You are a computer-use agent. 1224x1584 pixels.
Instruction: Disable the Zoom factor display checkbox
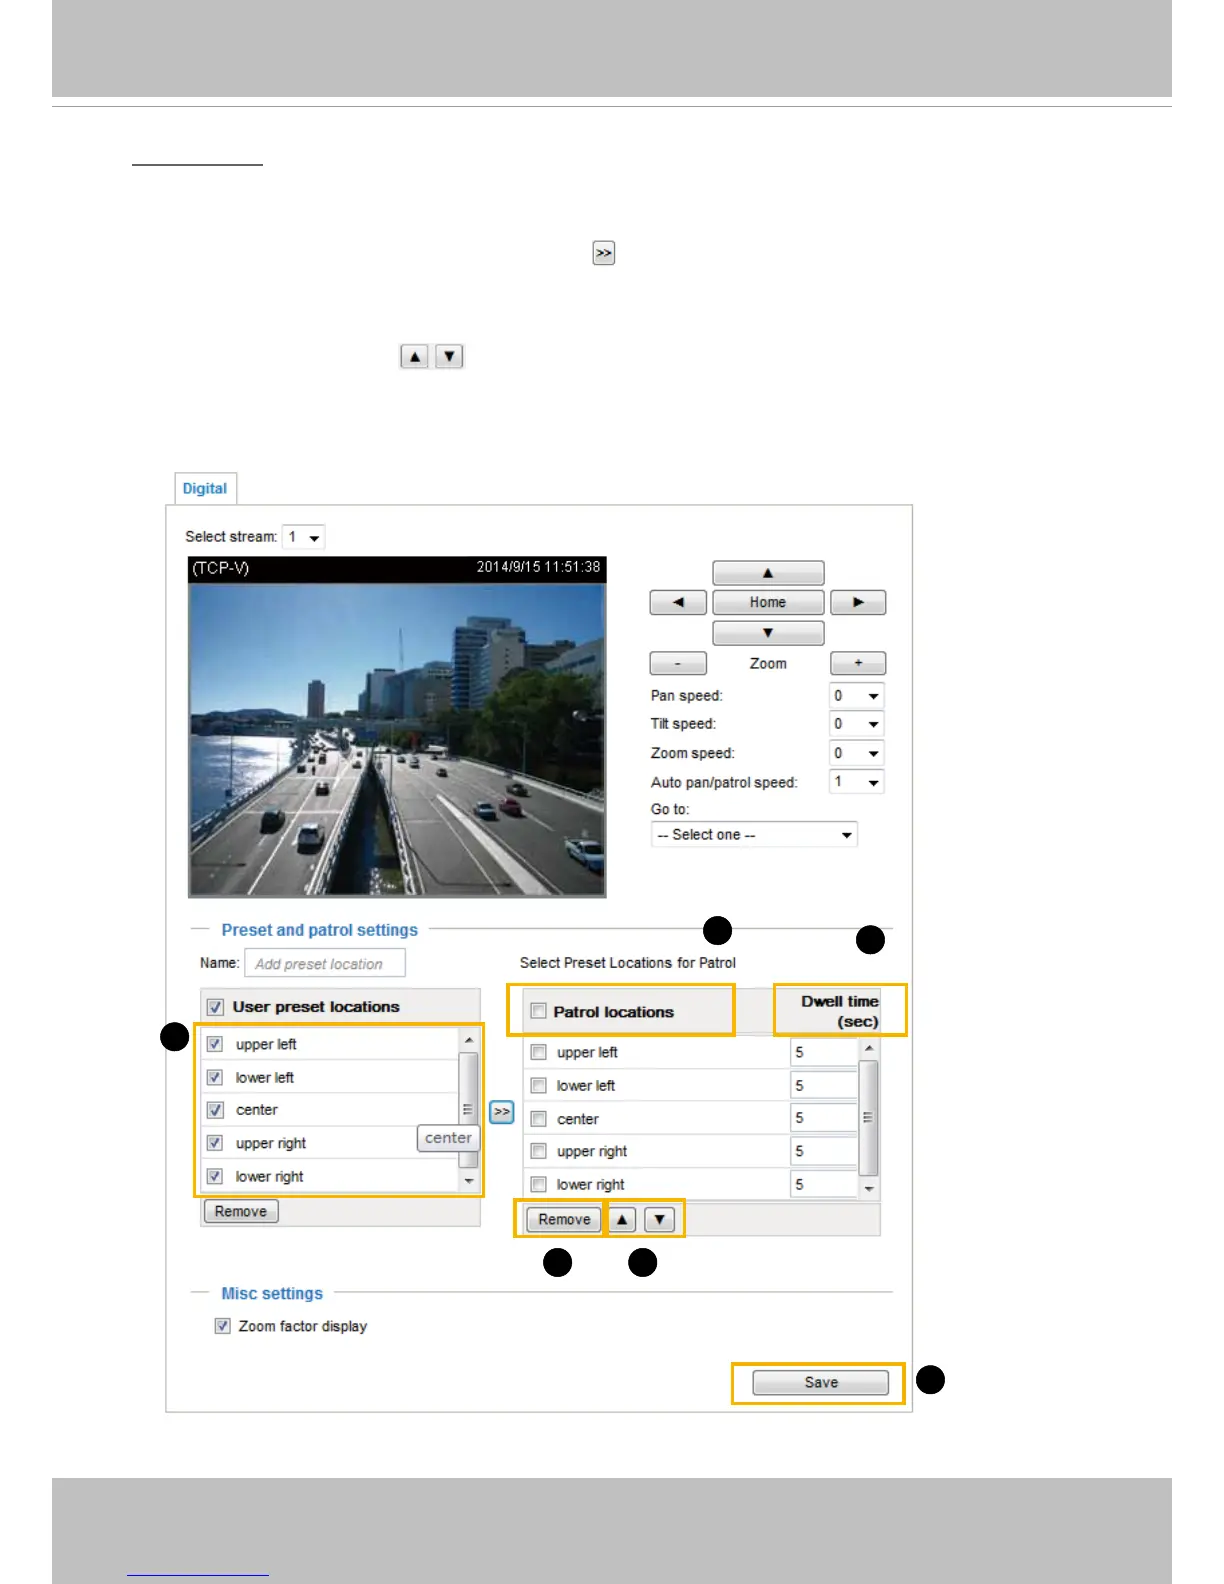pyautogui.click(x=222, y=1326)
